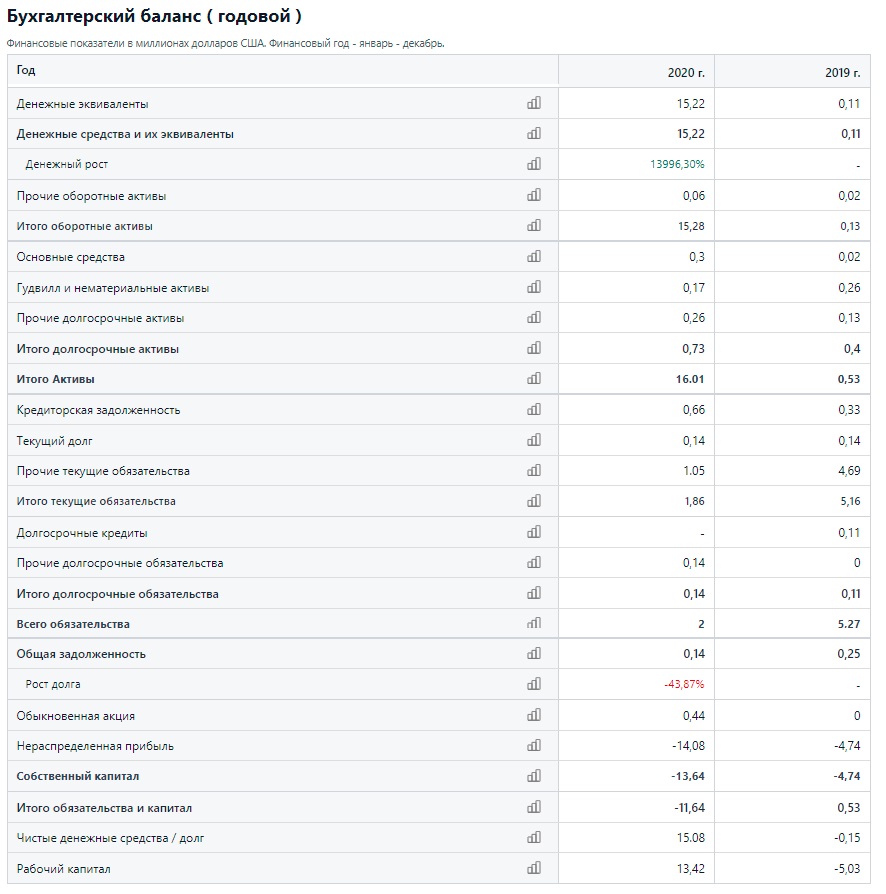The image size is (886, 894).
Task: Click chart icon for Гудвилл и нематериальные активы
Action: pos(534,287)
